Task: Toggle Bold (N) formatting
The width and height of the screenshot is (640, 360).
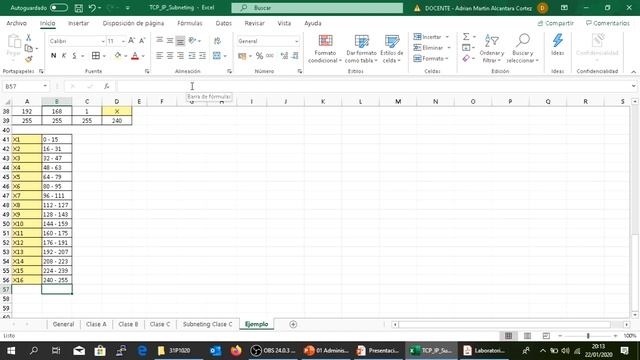Action: (x=53, y=56)
